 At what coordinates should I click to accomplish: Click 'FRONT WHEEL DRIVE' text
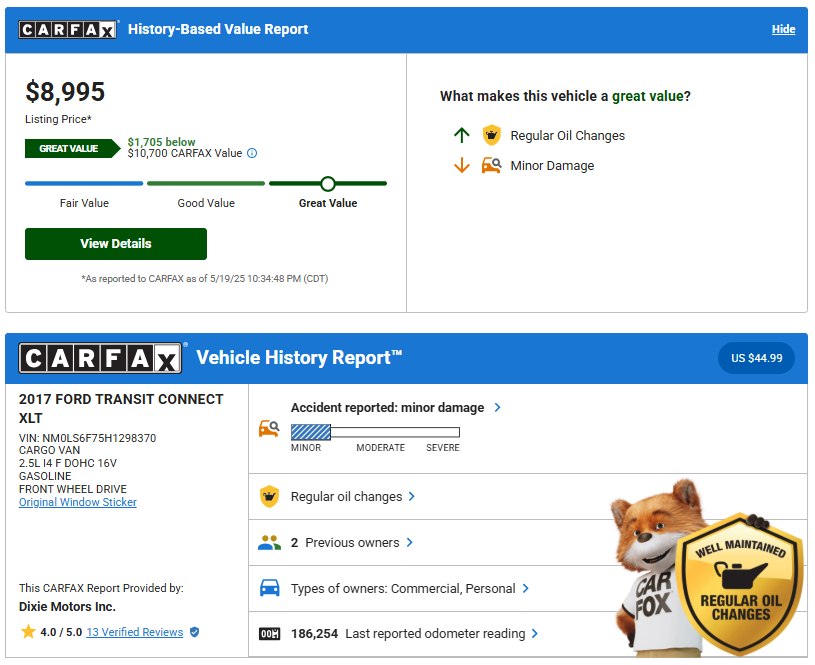(73, 489)
